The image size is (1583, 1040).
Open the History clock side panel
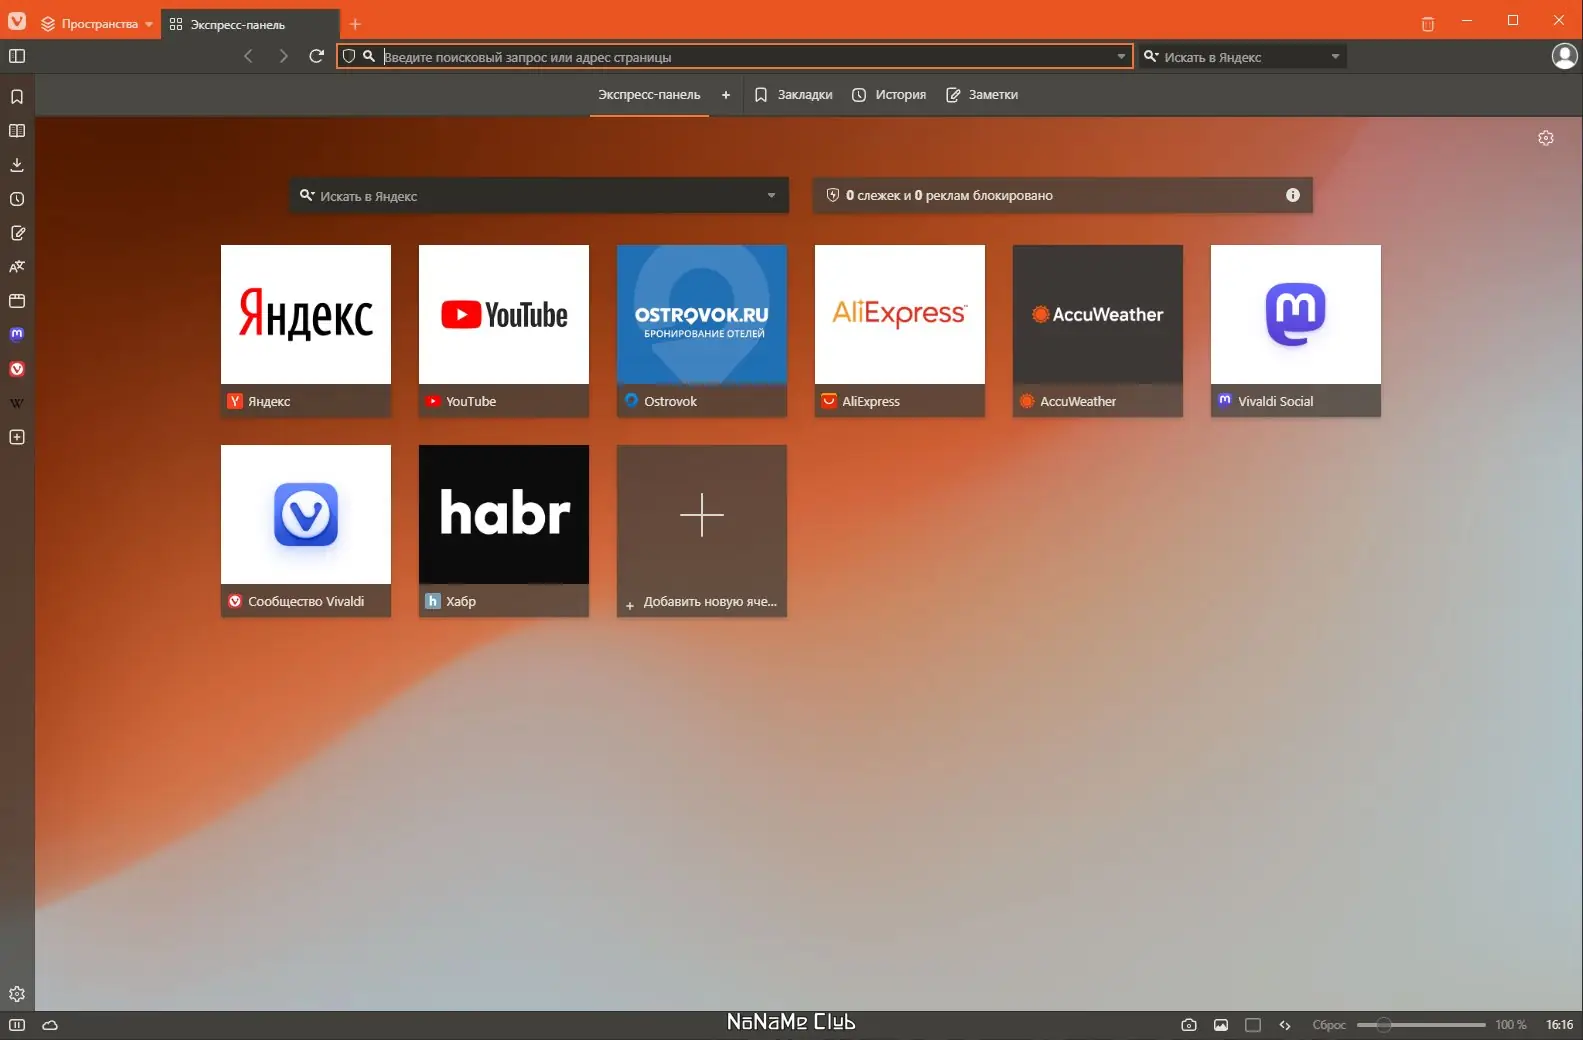(x=17, y=199)
